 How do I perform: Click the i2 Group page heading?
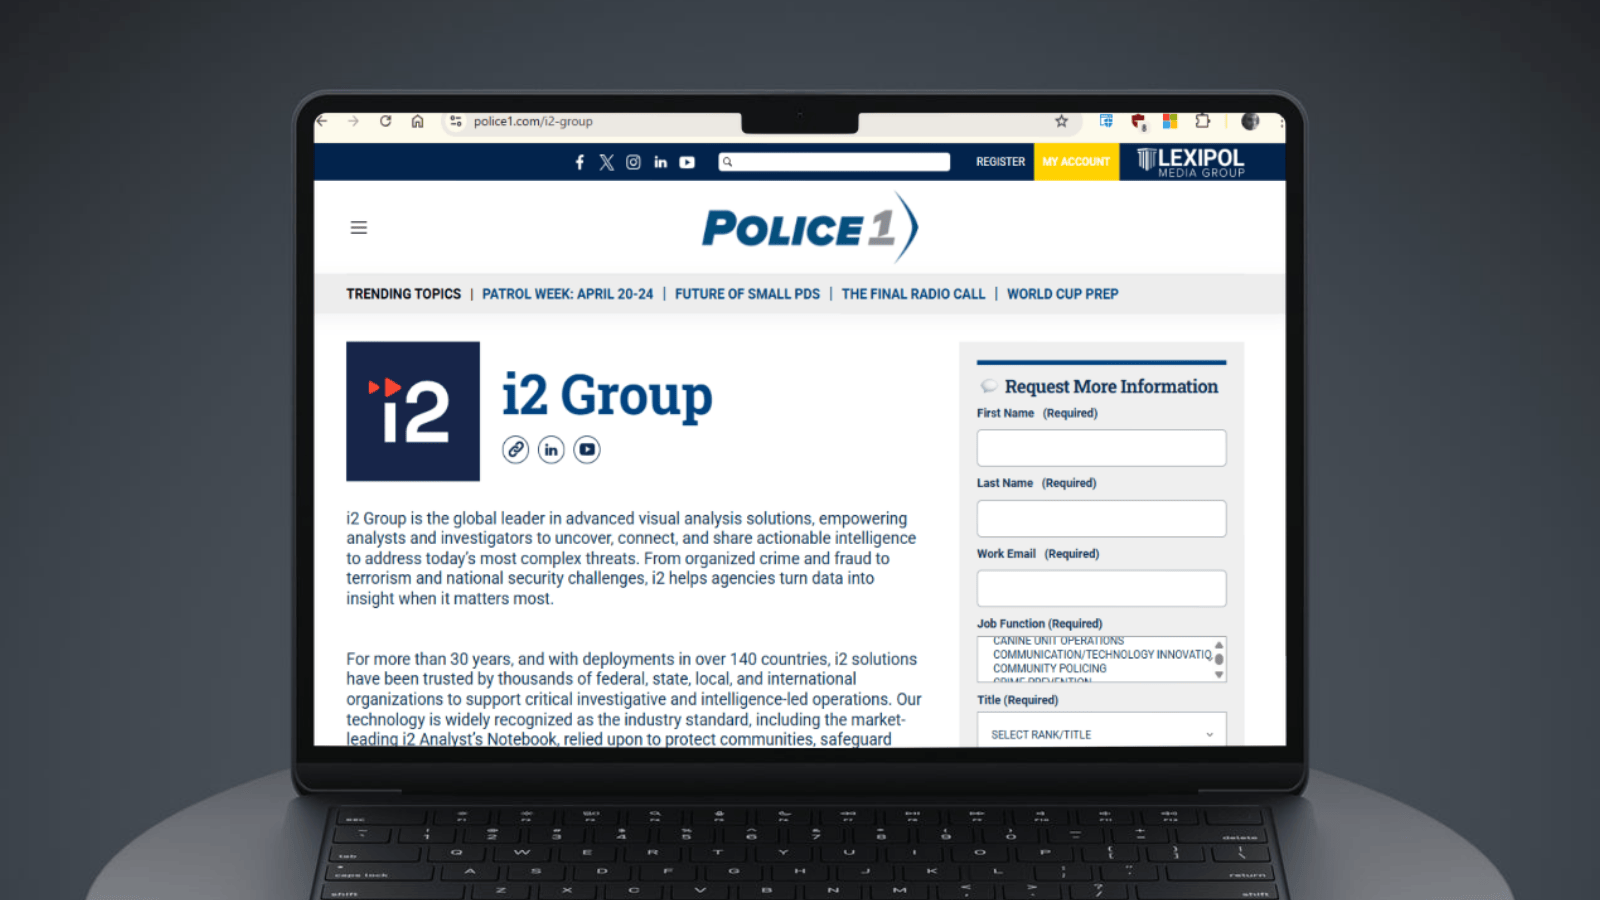[607, 396]
